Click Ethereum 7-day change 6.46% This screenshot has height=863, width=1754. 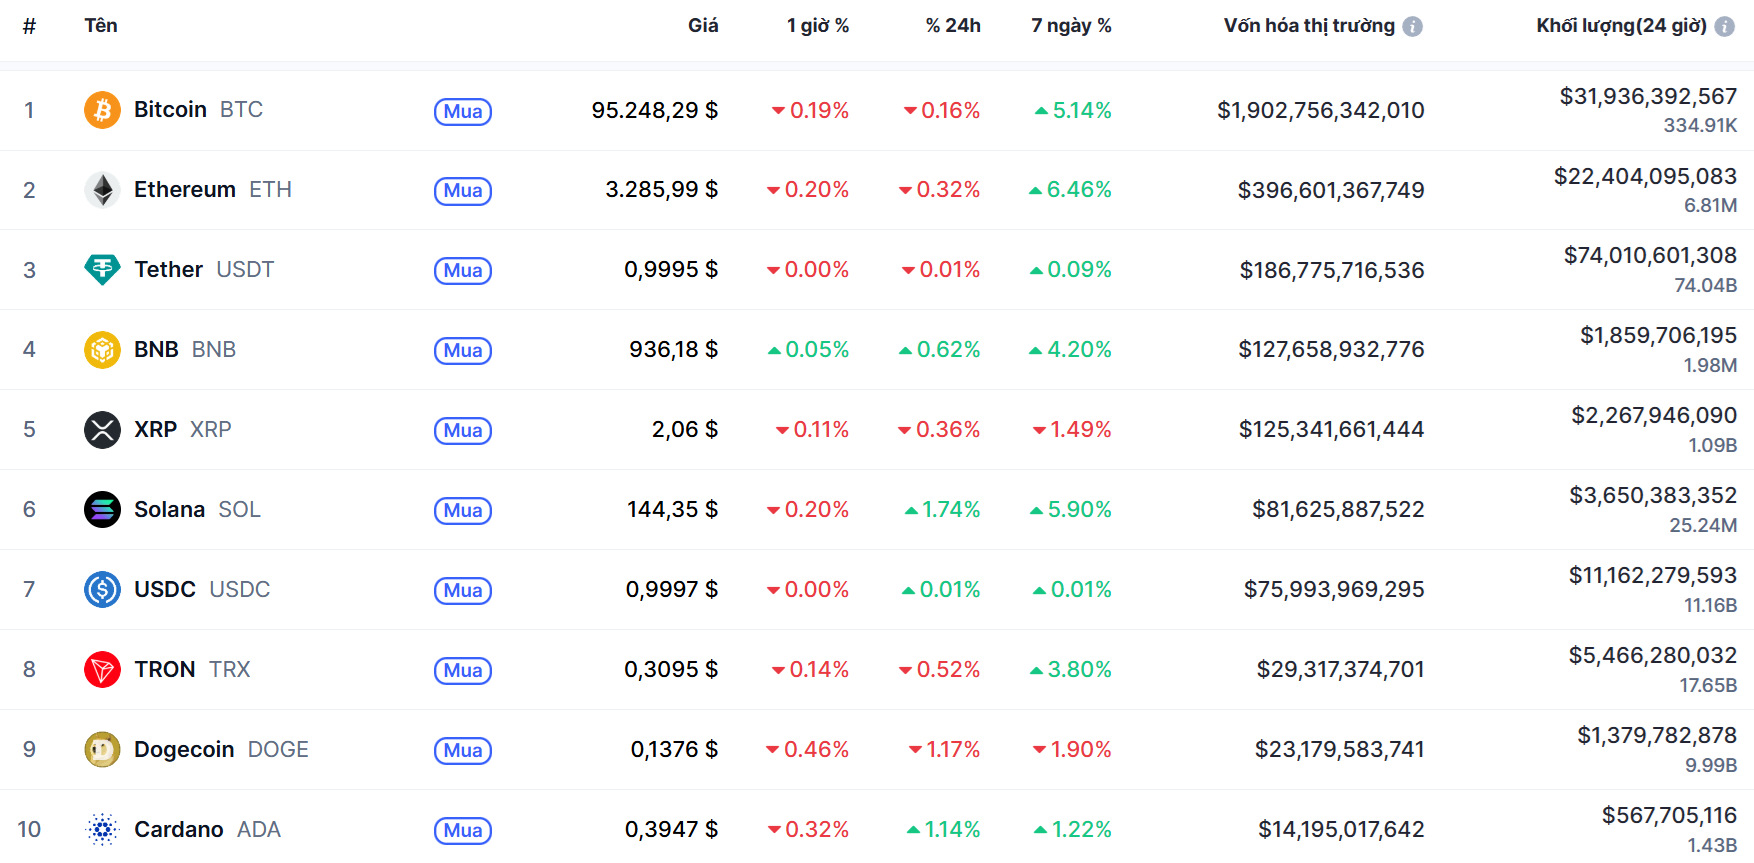[1070, 190]
